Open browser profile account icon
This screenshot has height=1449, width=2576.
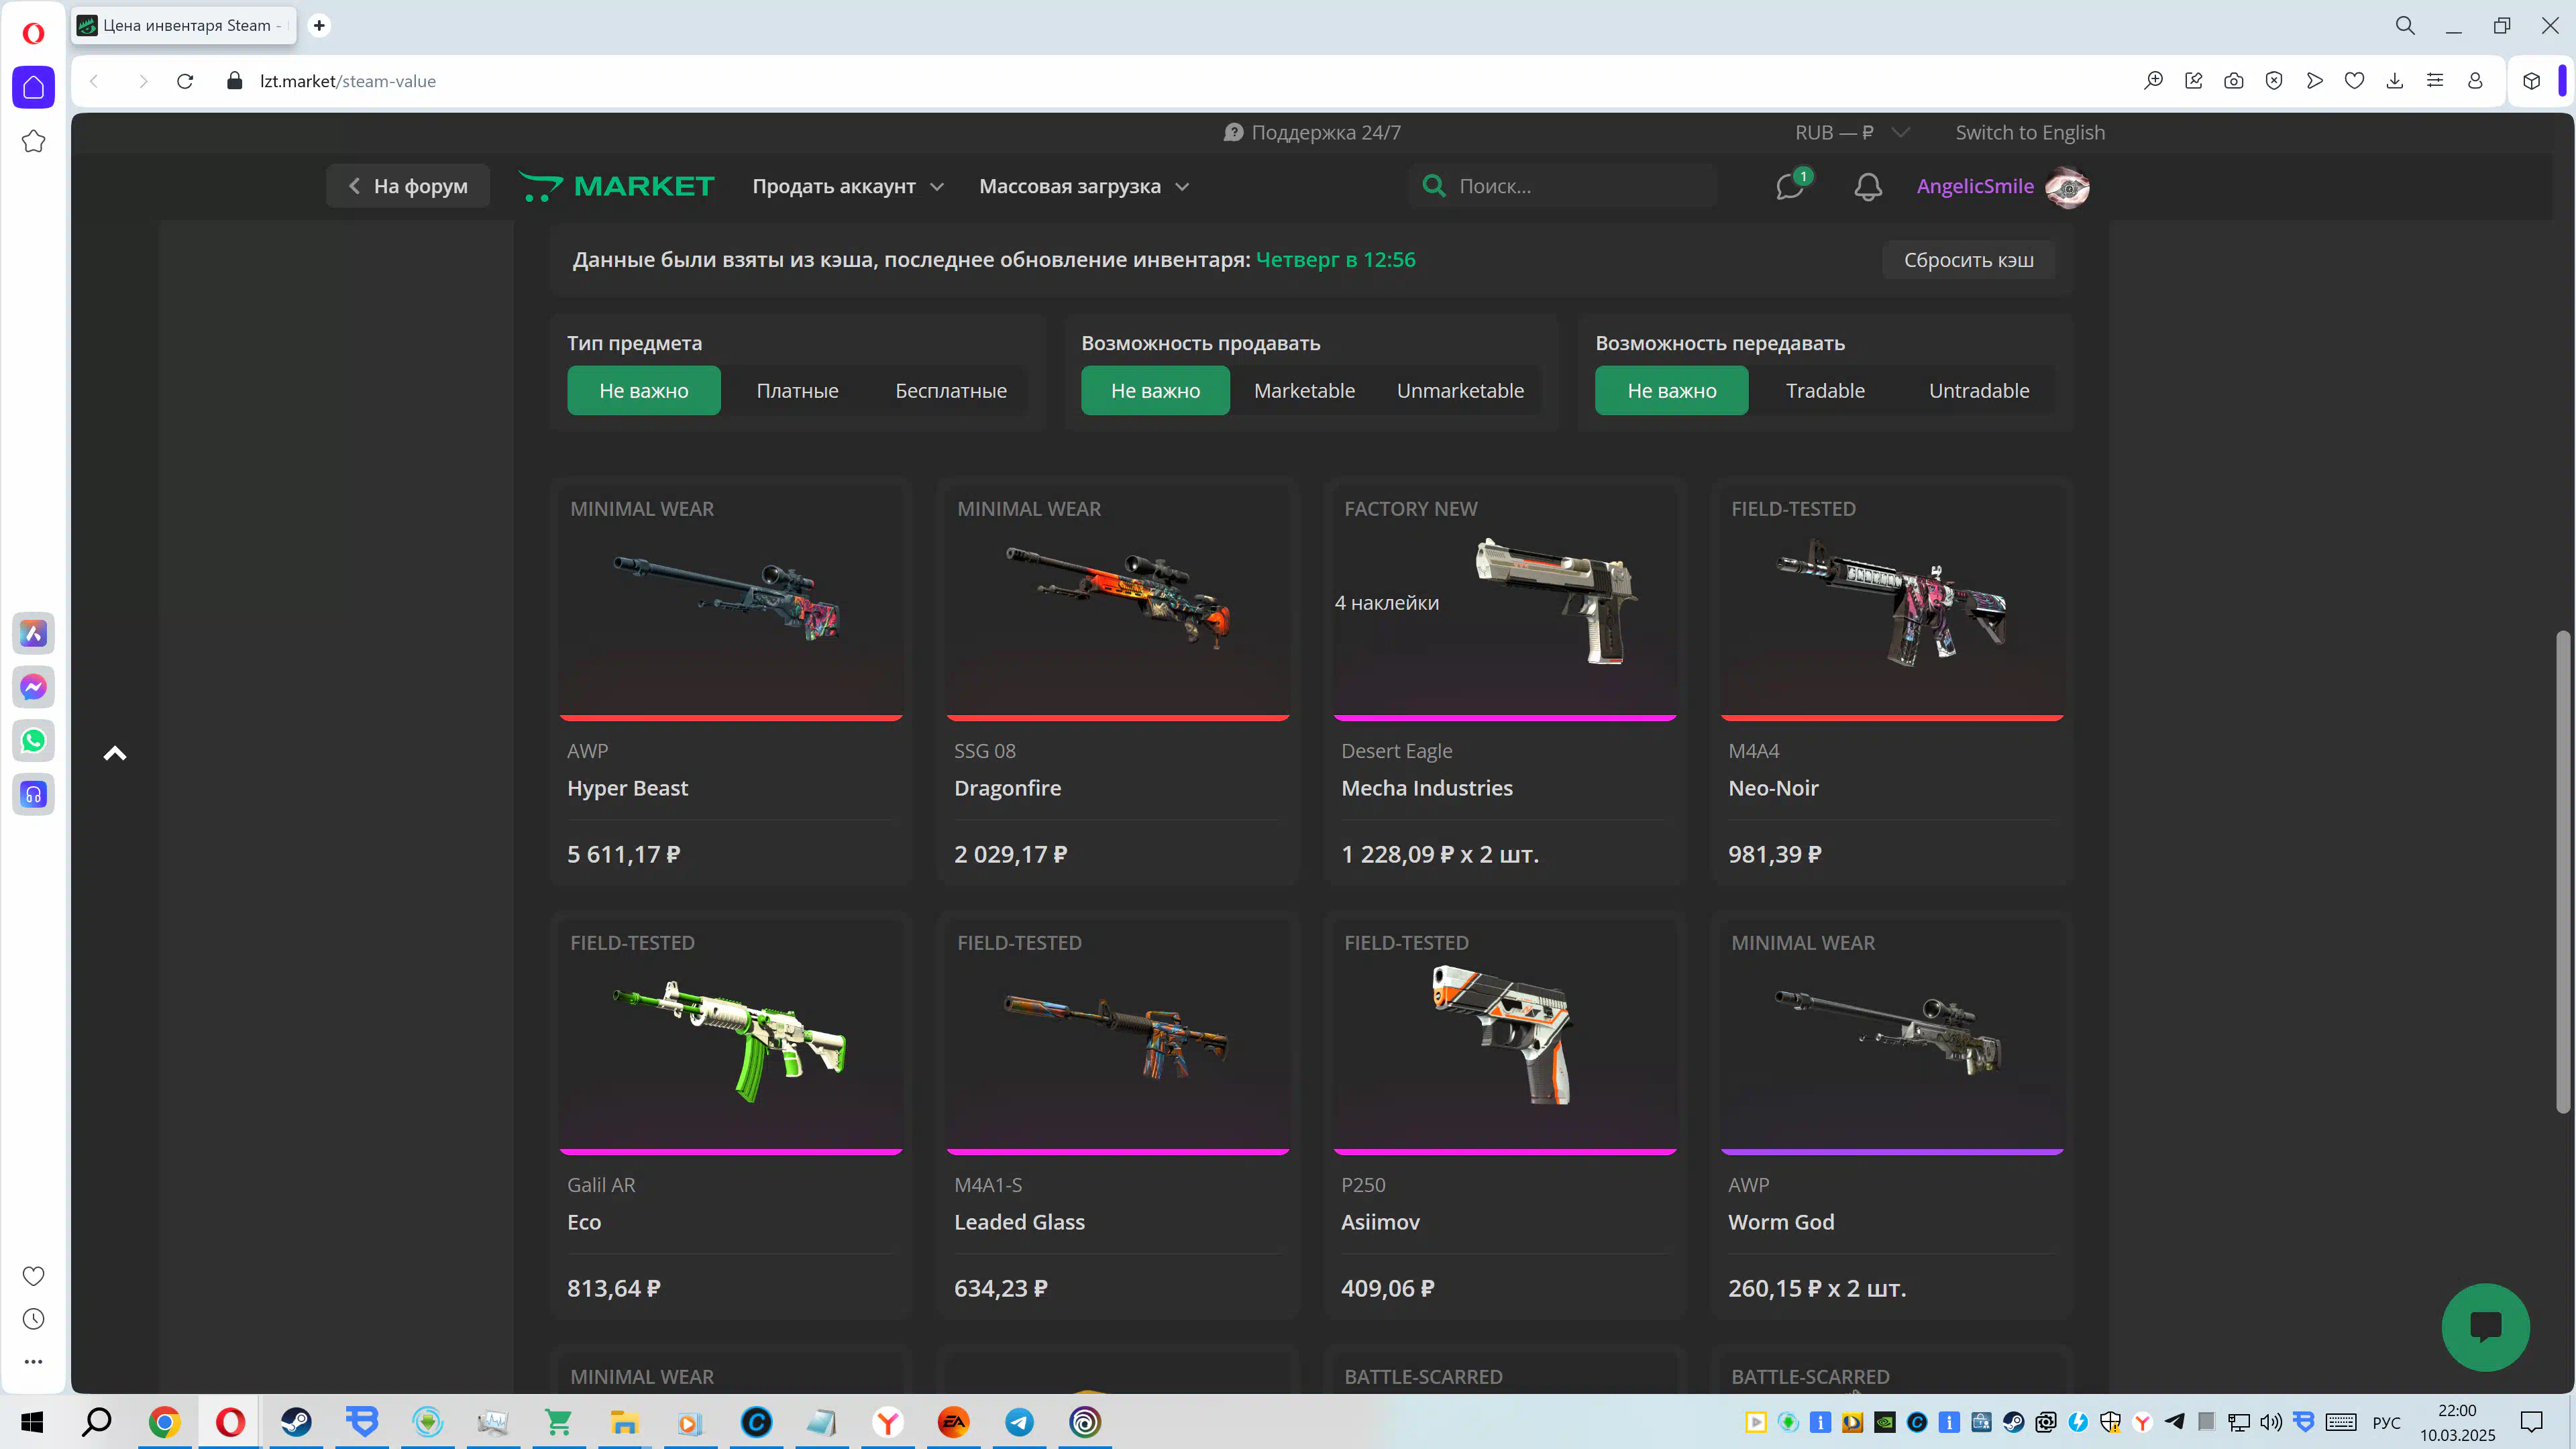tap(2475, 81)
